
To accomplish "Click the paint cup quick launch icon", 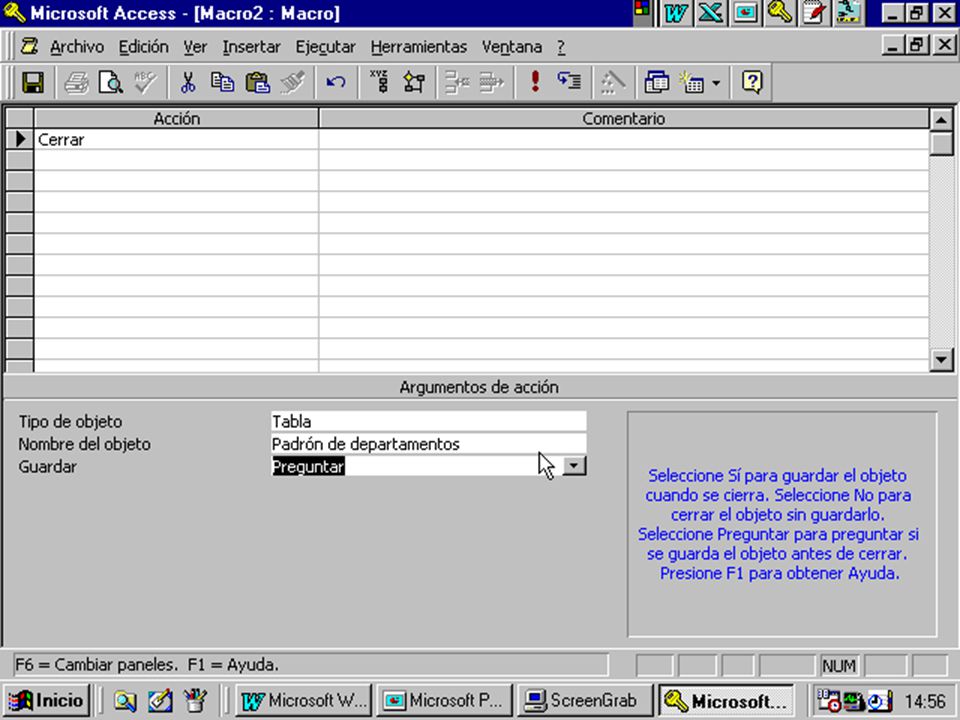I will coord(195,700).
